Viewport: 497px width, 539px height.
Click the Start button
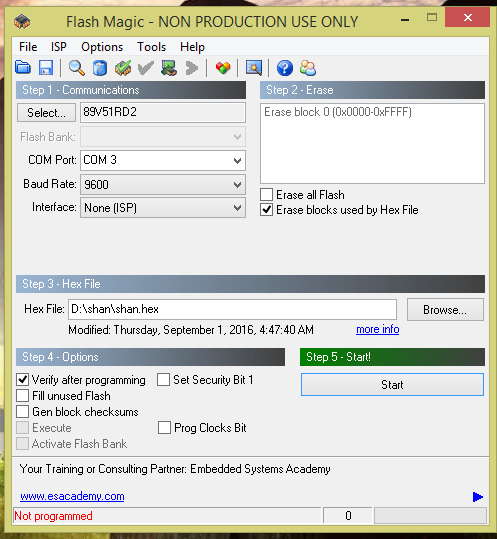392,384
